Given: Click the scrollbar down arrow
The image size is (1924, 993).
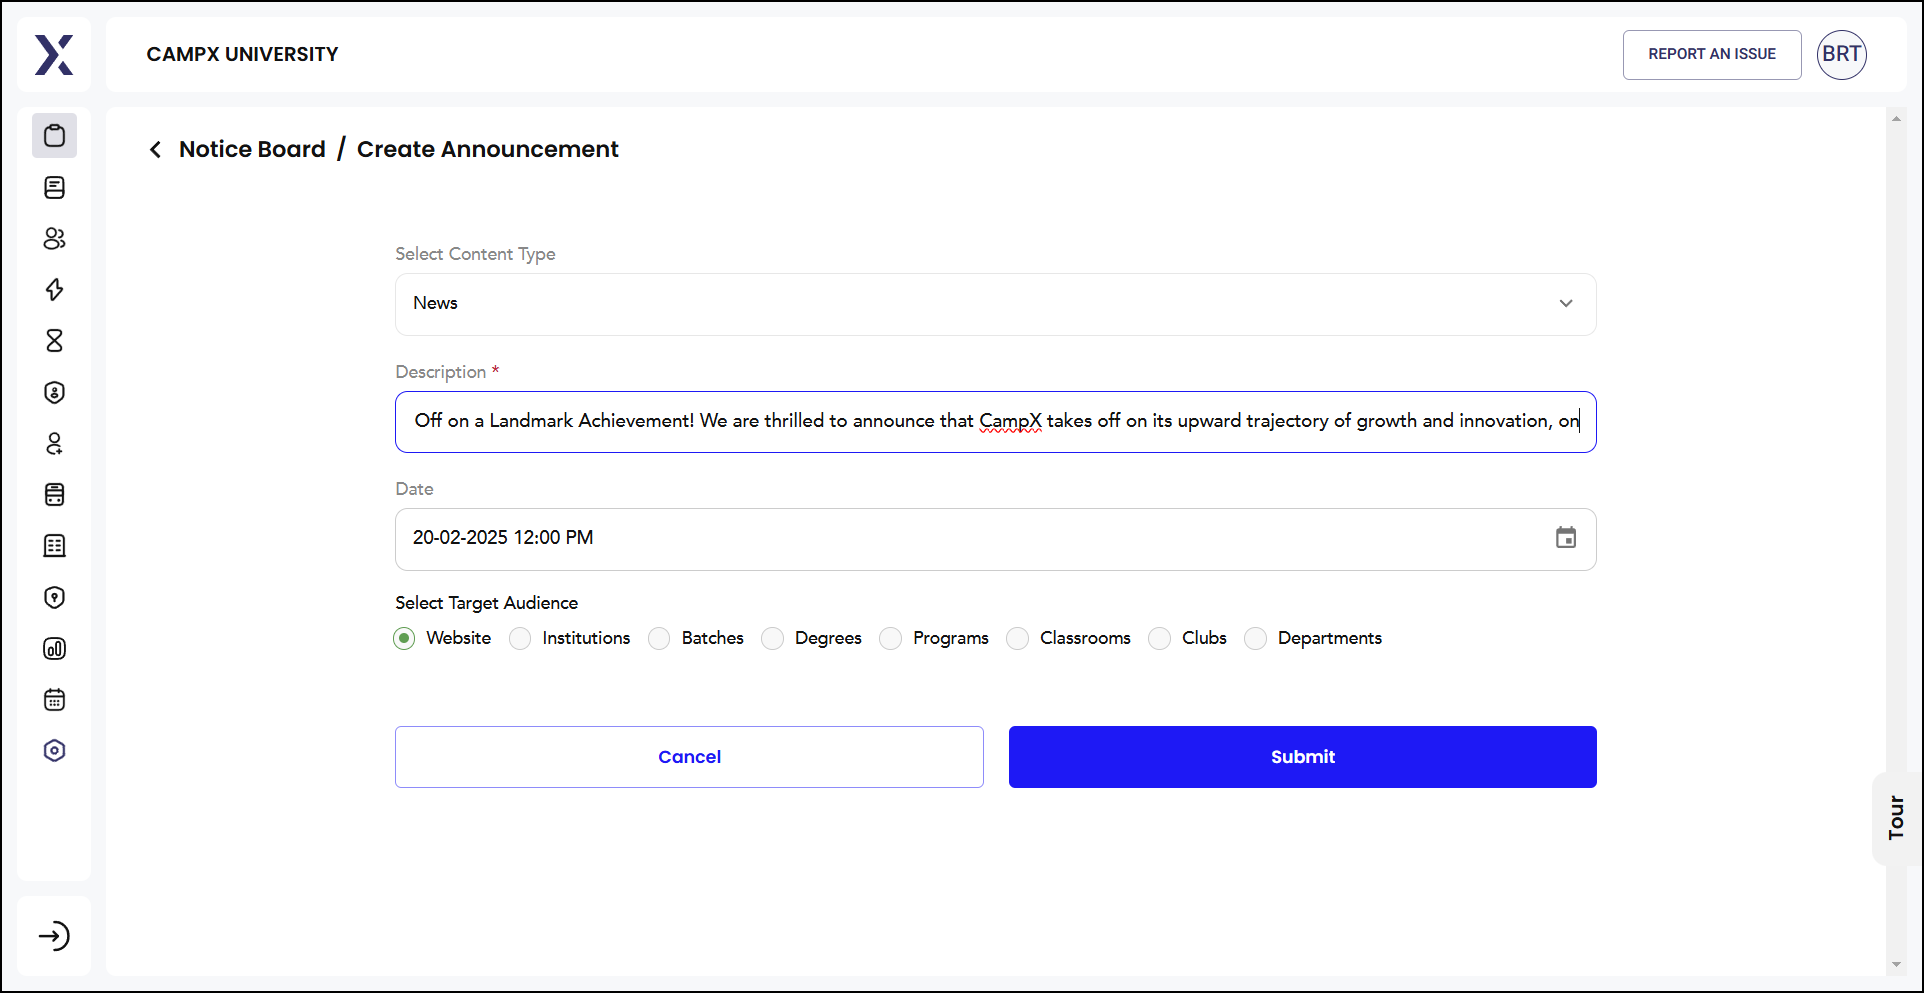Looking at the screenshot, I should 1896,965.
